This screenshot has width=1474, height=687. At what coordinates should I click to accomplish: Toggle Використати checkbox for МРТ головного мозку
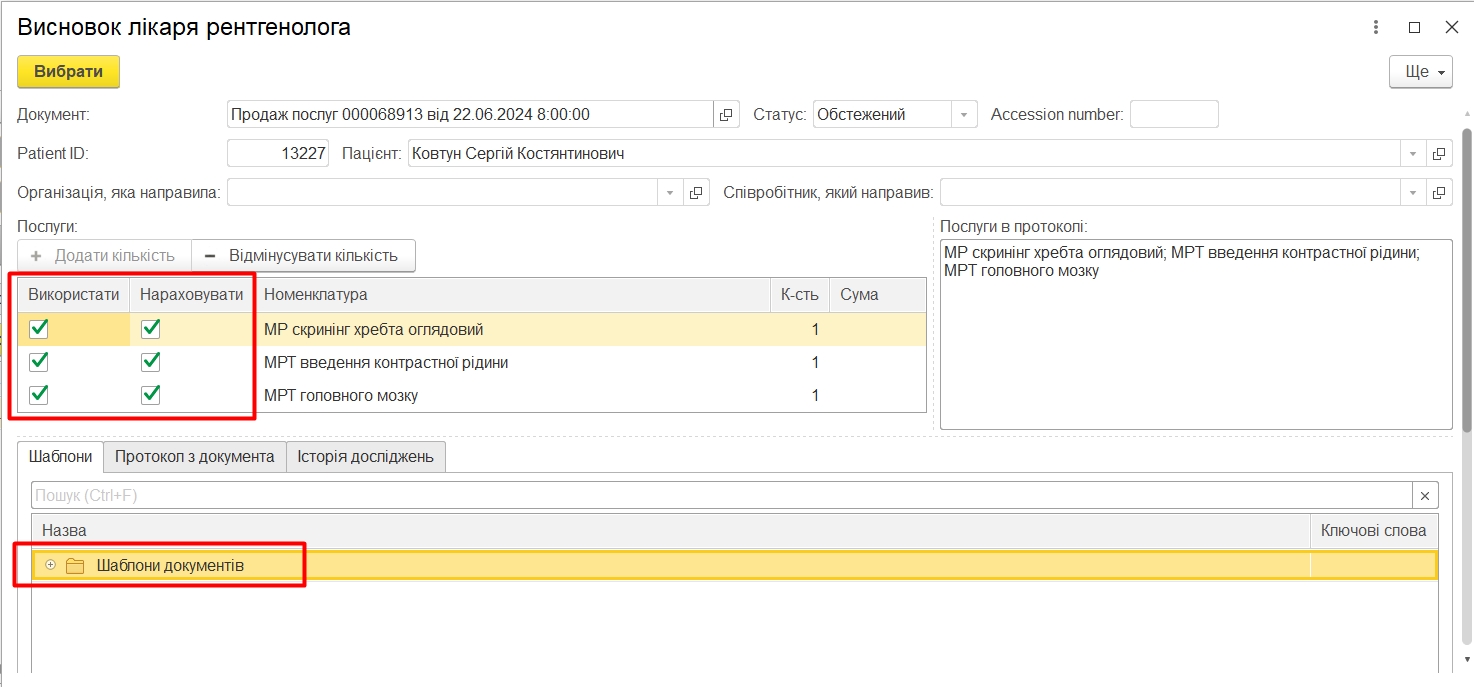[x=39, y=395]
